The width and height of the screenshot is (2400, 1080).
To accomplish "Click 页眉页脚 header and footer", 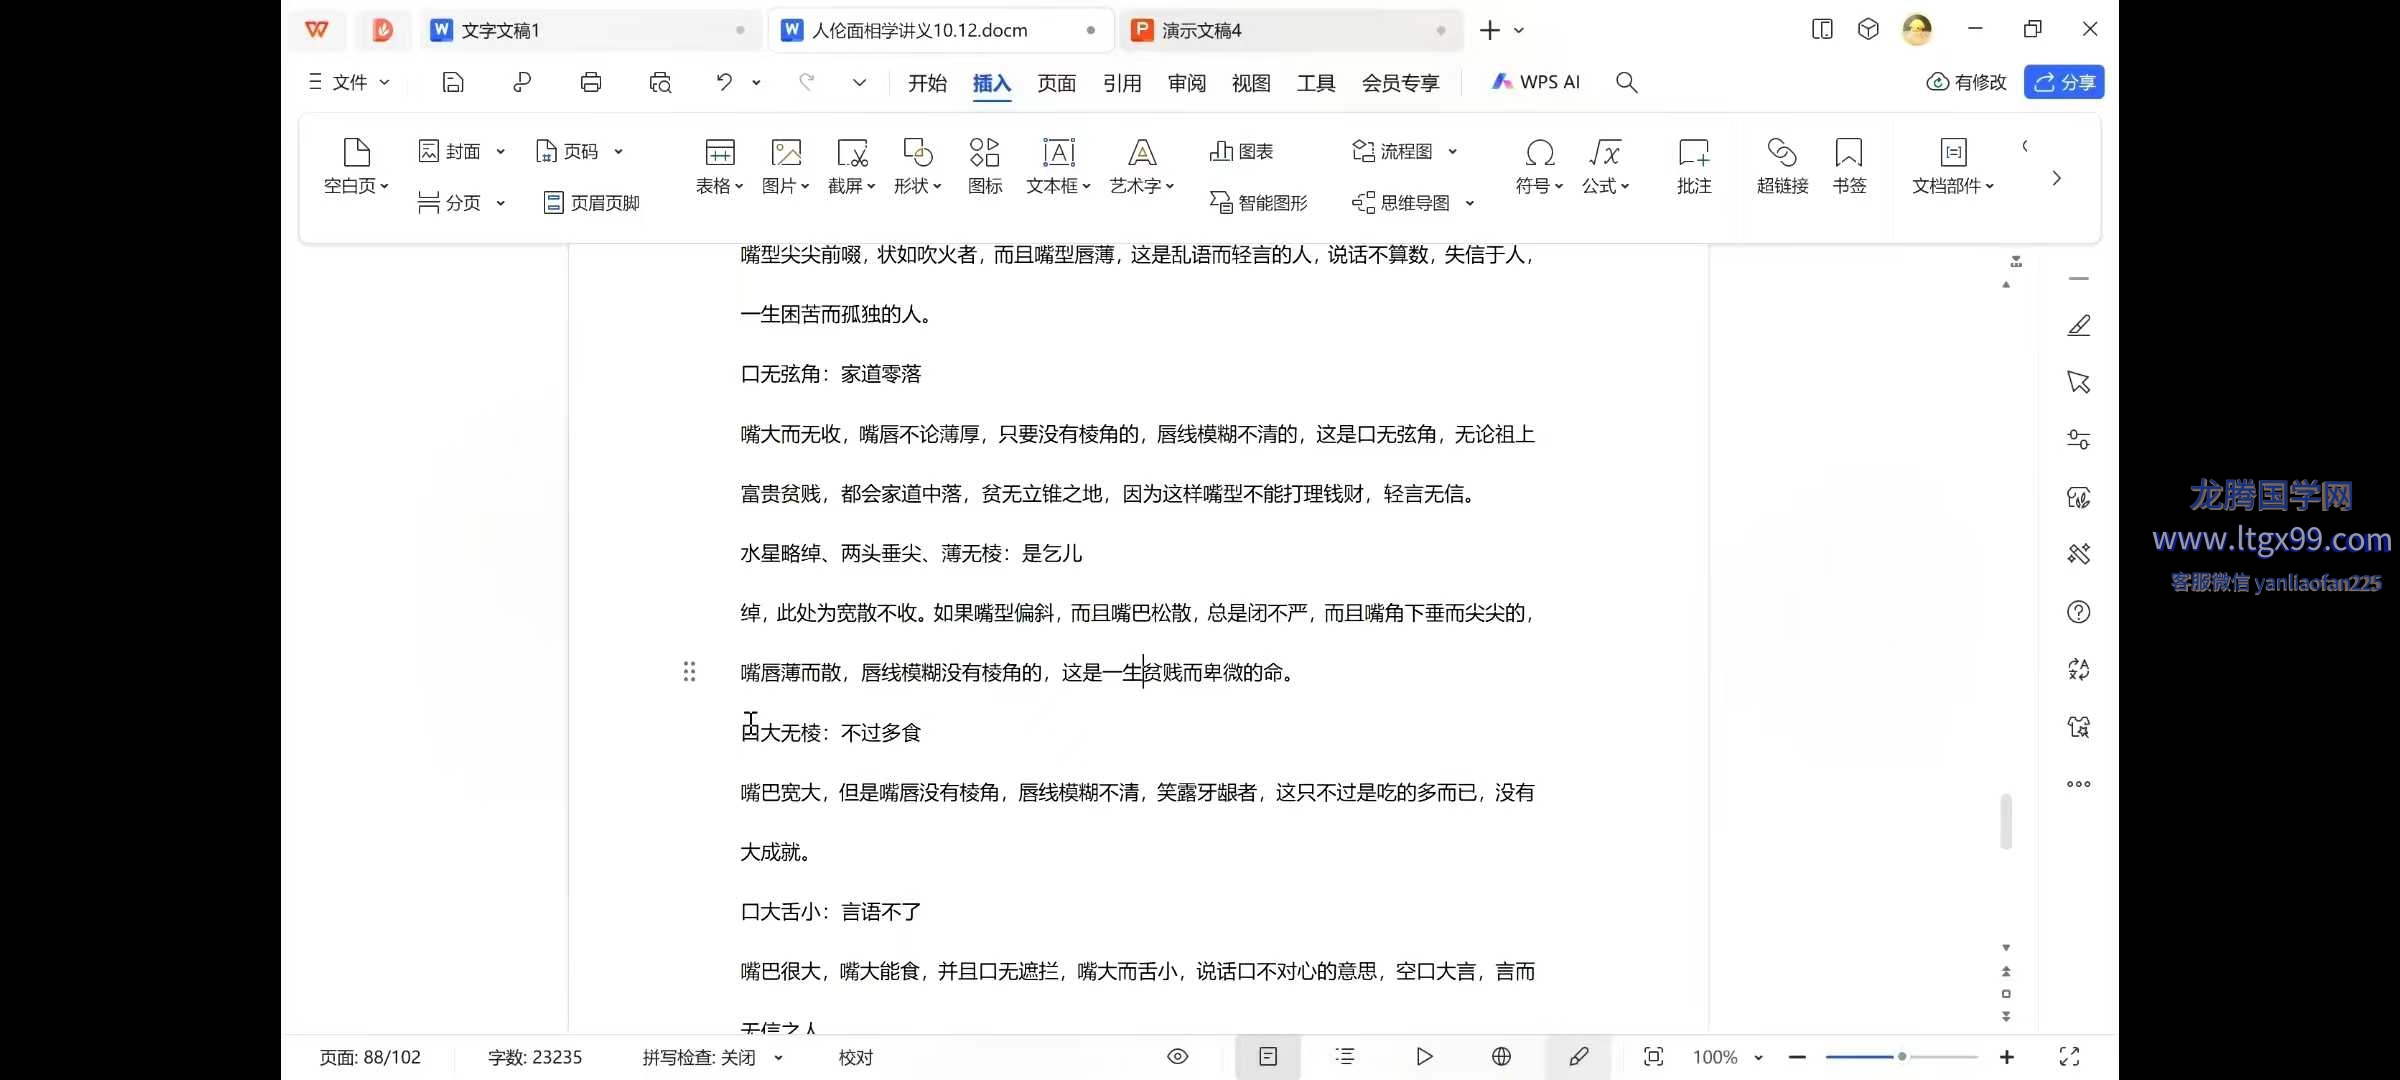I will click(591, 203).
